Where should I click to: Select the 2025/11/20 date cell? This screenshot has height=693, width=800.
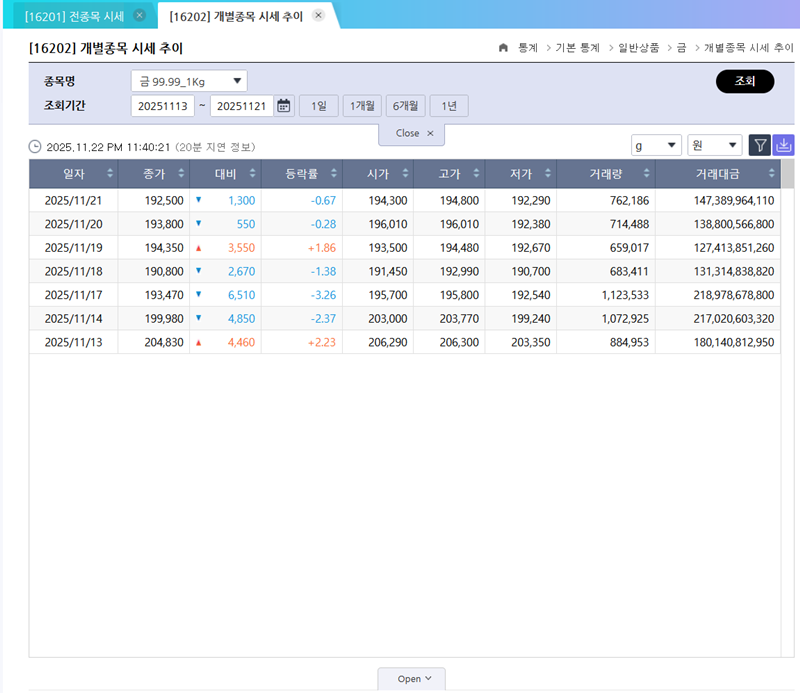[73, 224]
